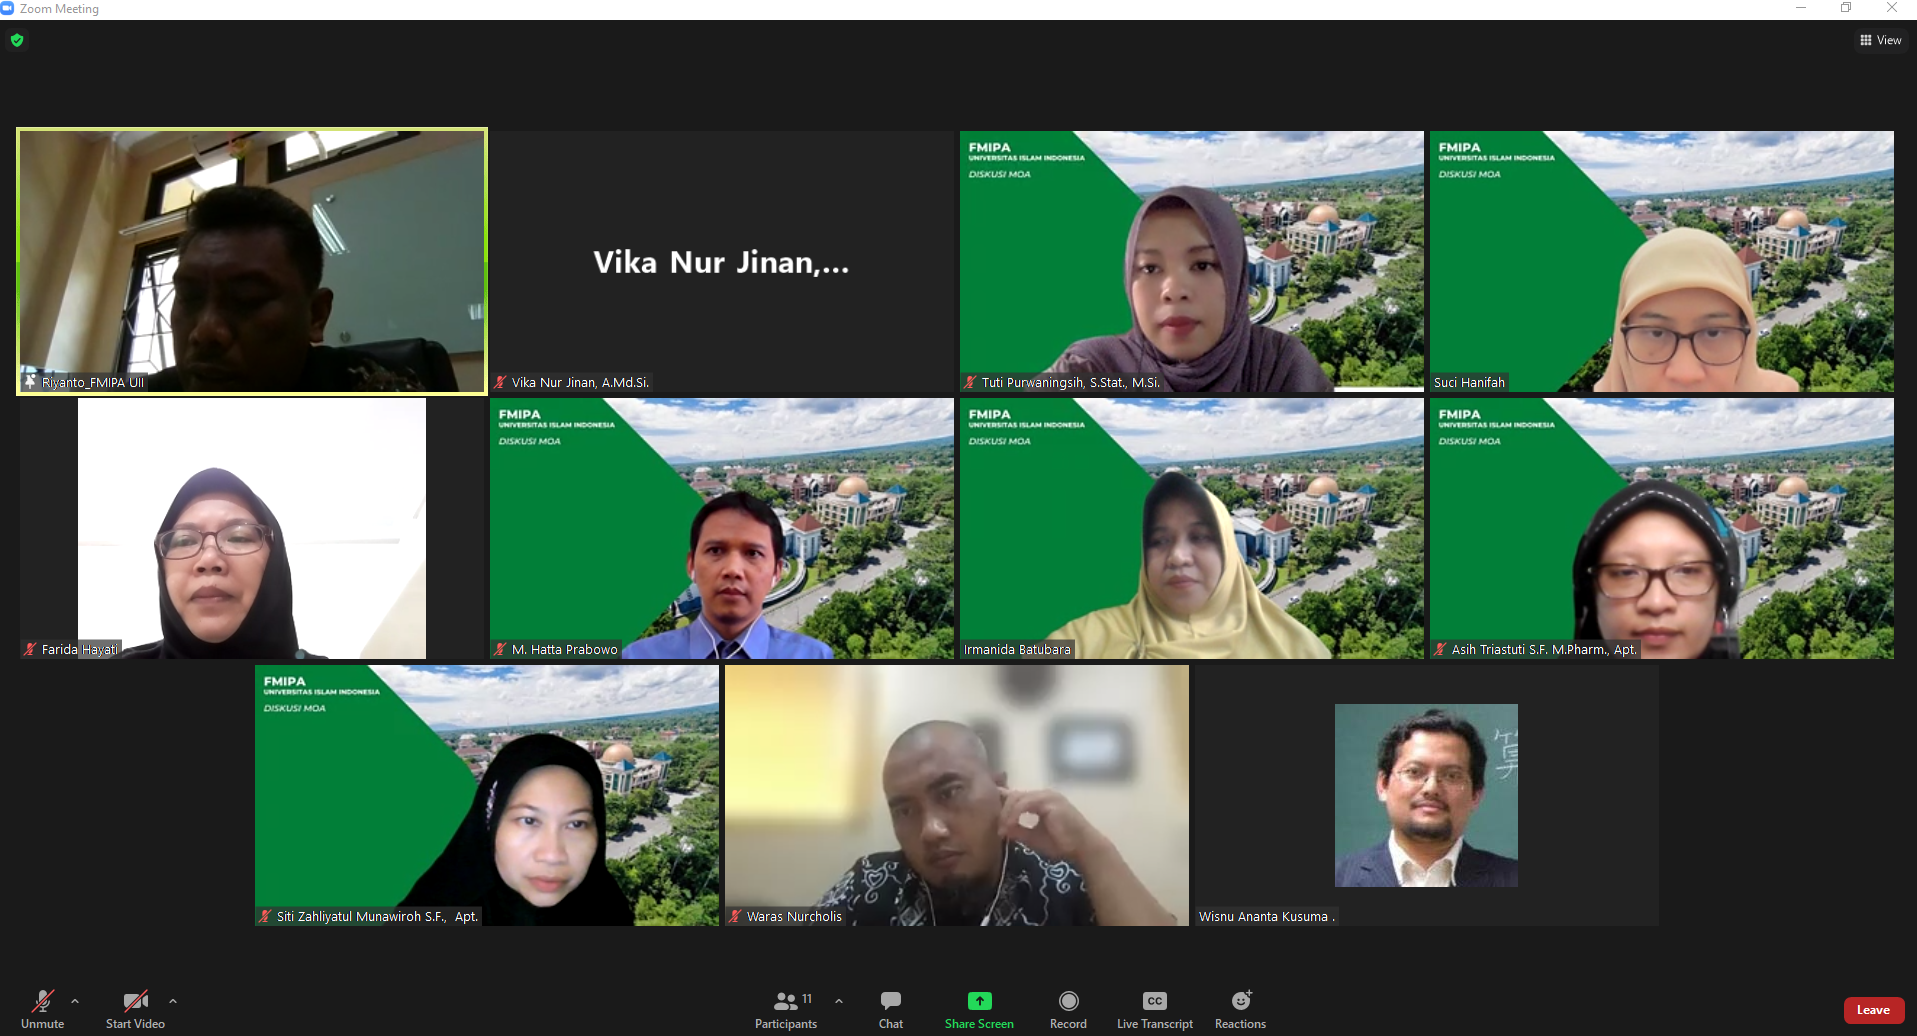This screenshot has width=1917, height=1036.
Task: Open the Participants panel
Action: click(x=786, y=1002)
